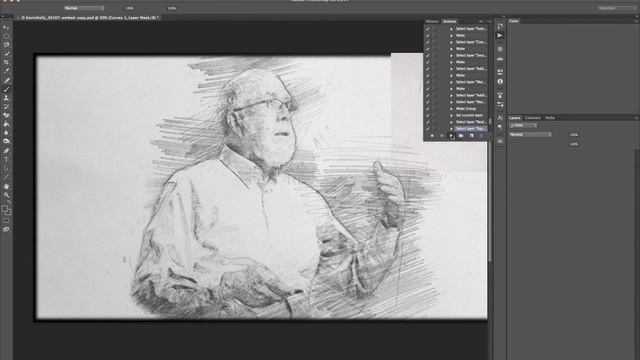Delete the selected action step
This screenshot has height=360, width=640.
click(x=481, y=136)
